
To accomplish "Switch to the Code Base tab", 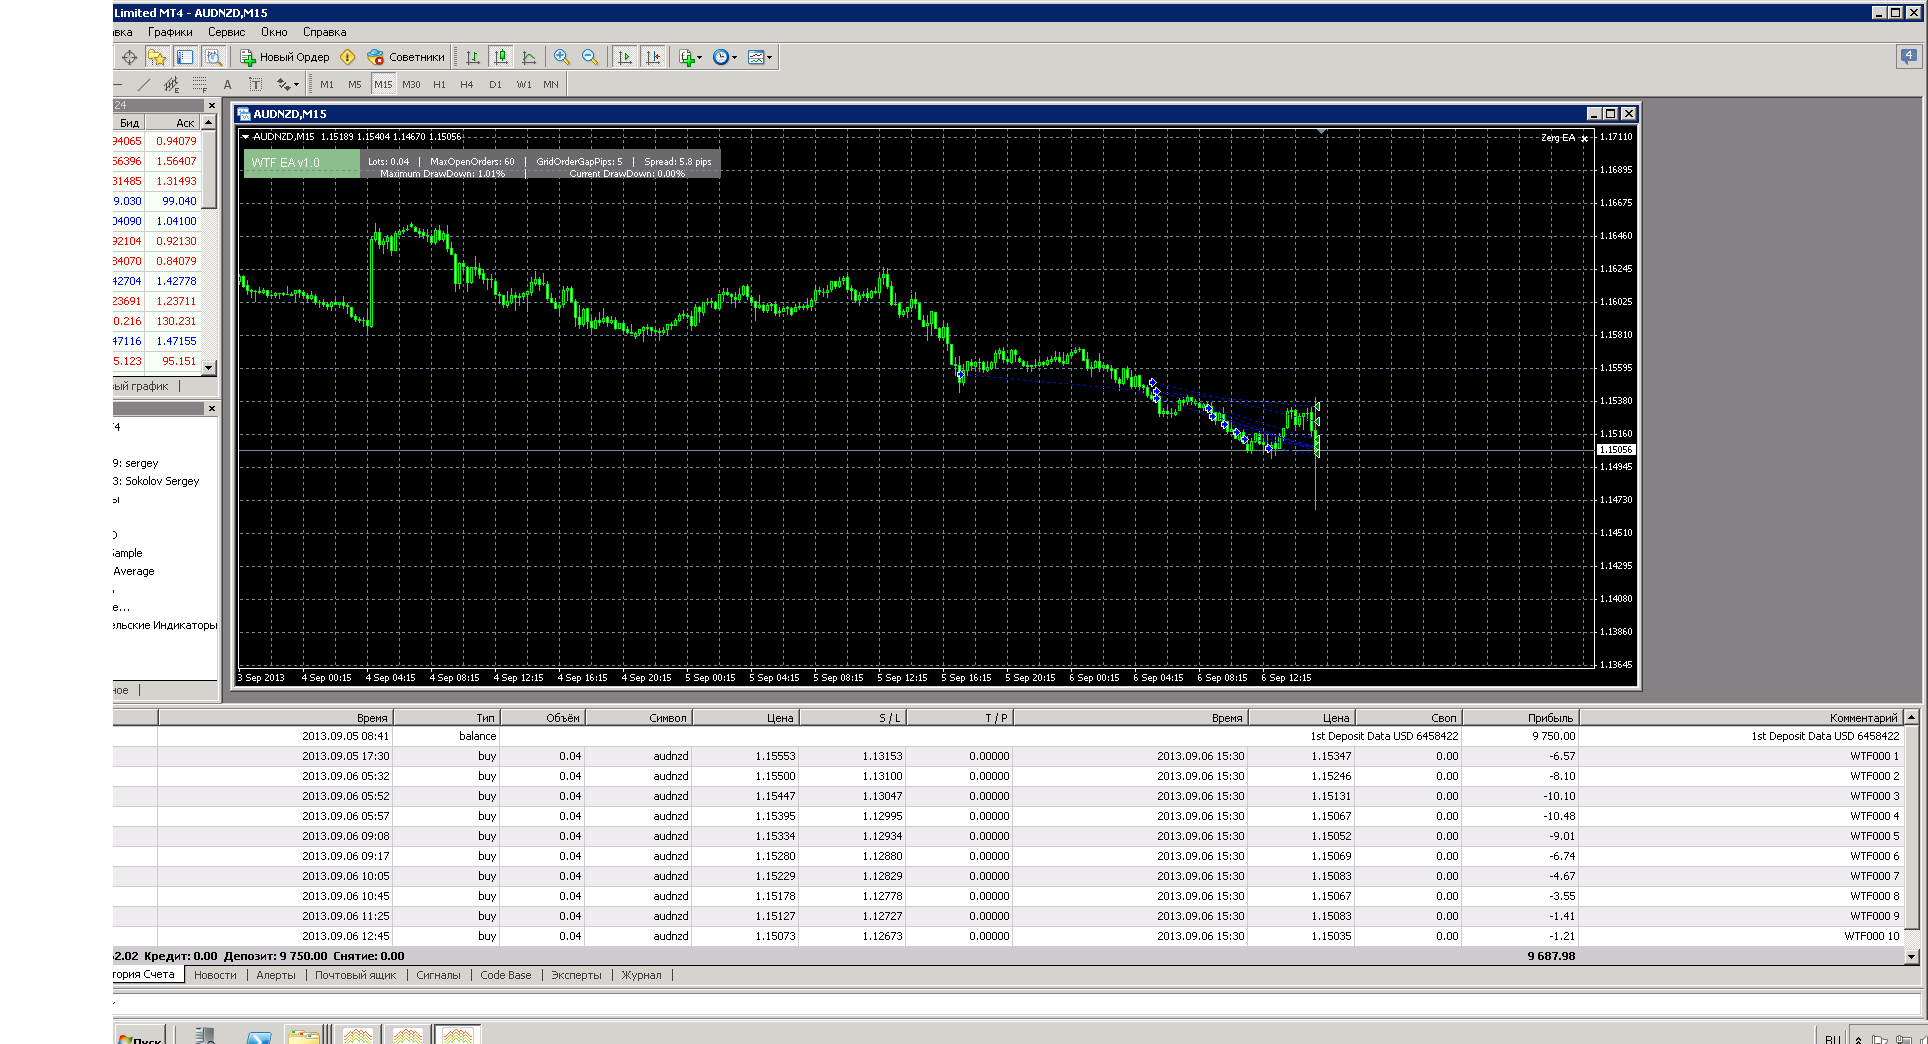I will click(x=506, y=975).
